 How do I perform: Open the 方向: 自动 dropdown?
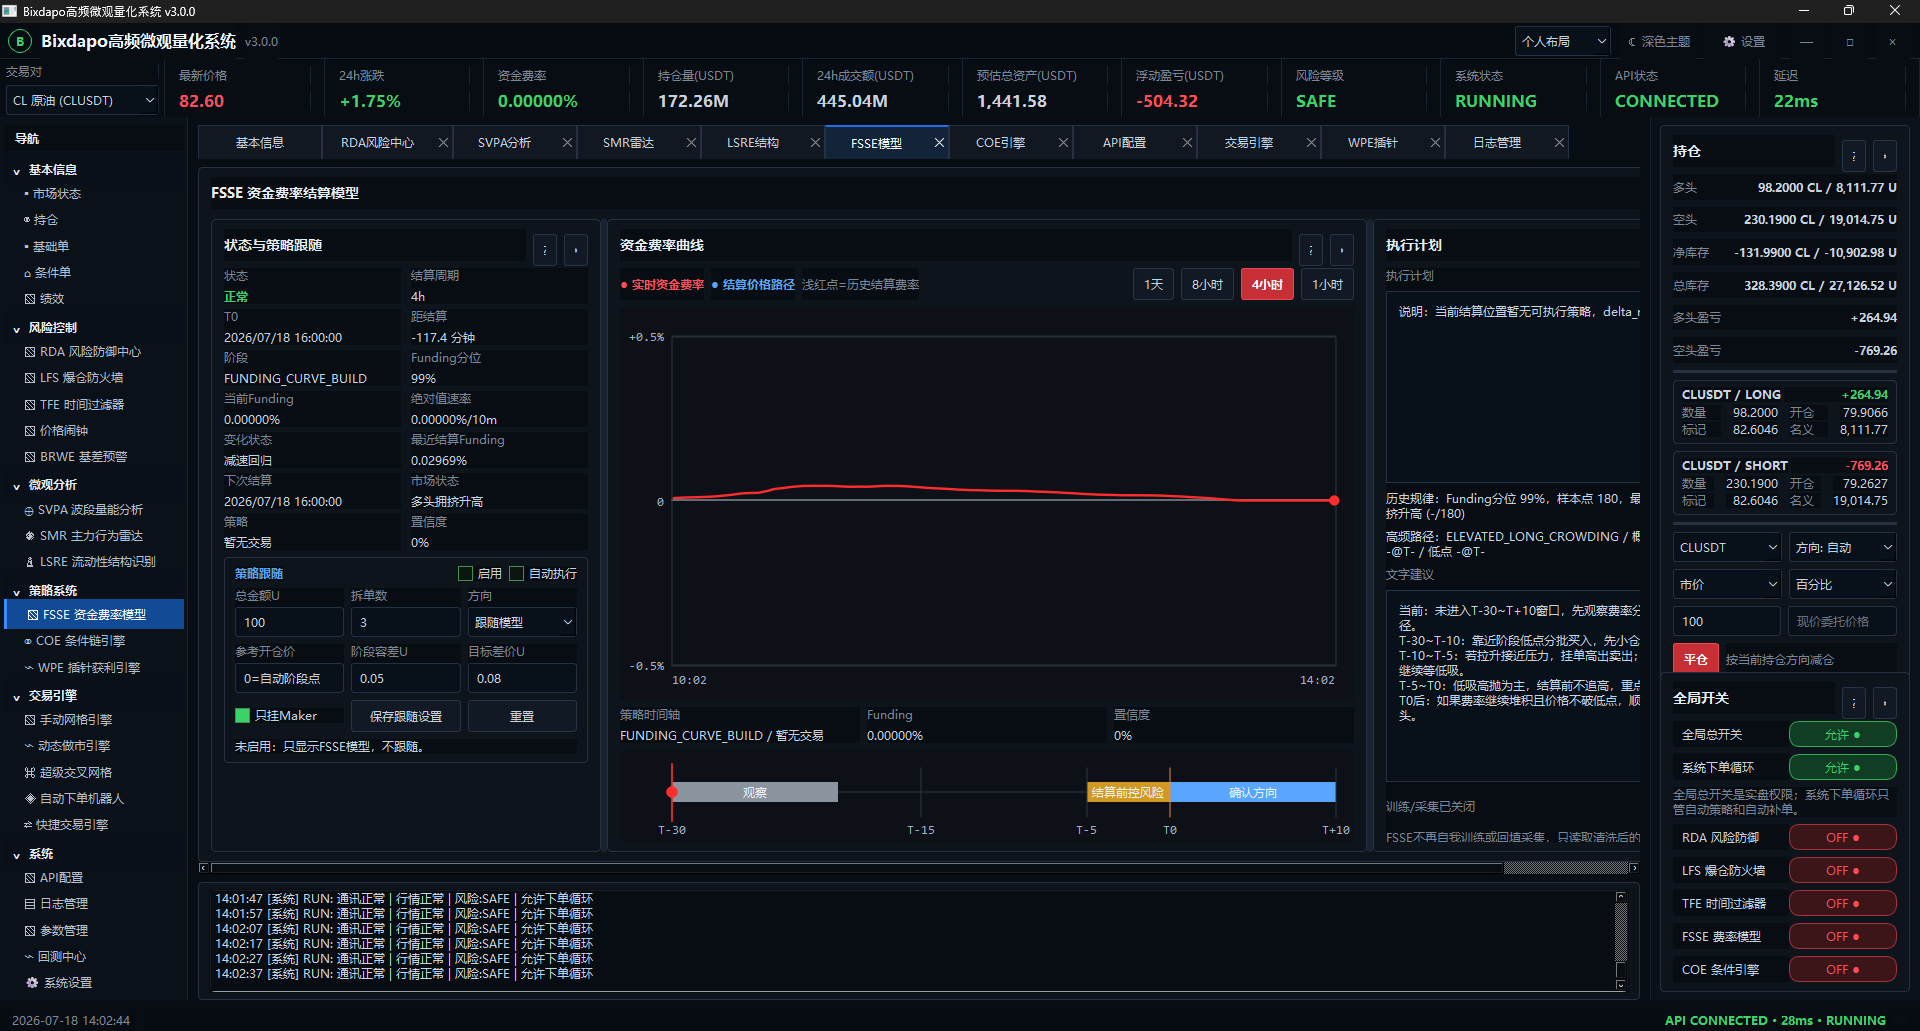click(x=1843, y=548)
